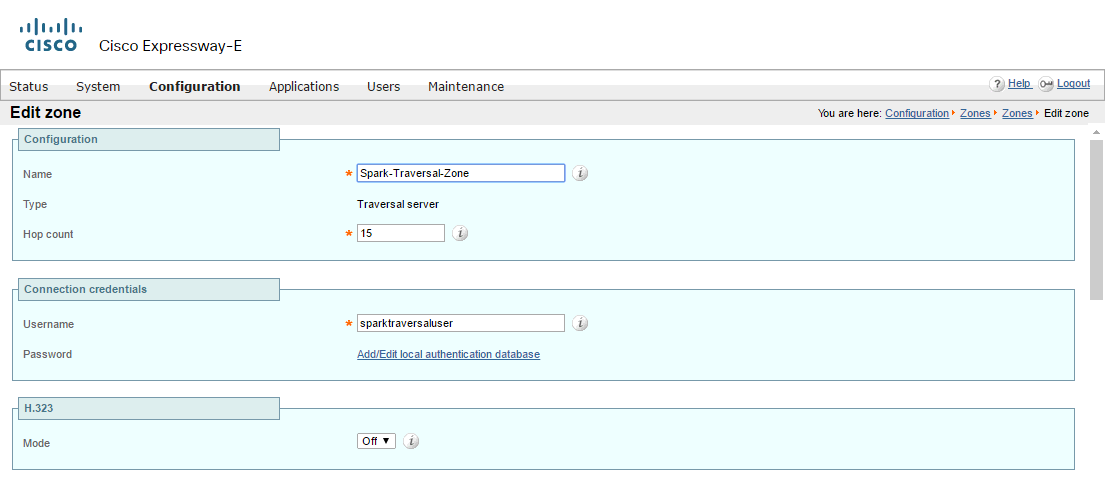The width and height of the screenshot is (1105, 477).
Task: Go to Configuration in the breadcrumb
Action: [917, 113]
